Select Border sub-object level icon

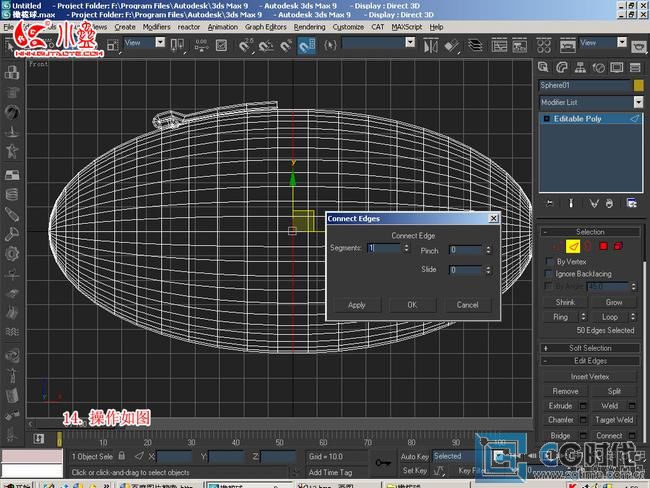(588, 246)
